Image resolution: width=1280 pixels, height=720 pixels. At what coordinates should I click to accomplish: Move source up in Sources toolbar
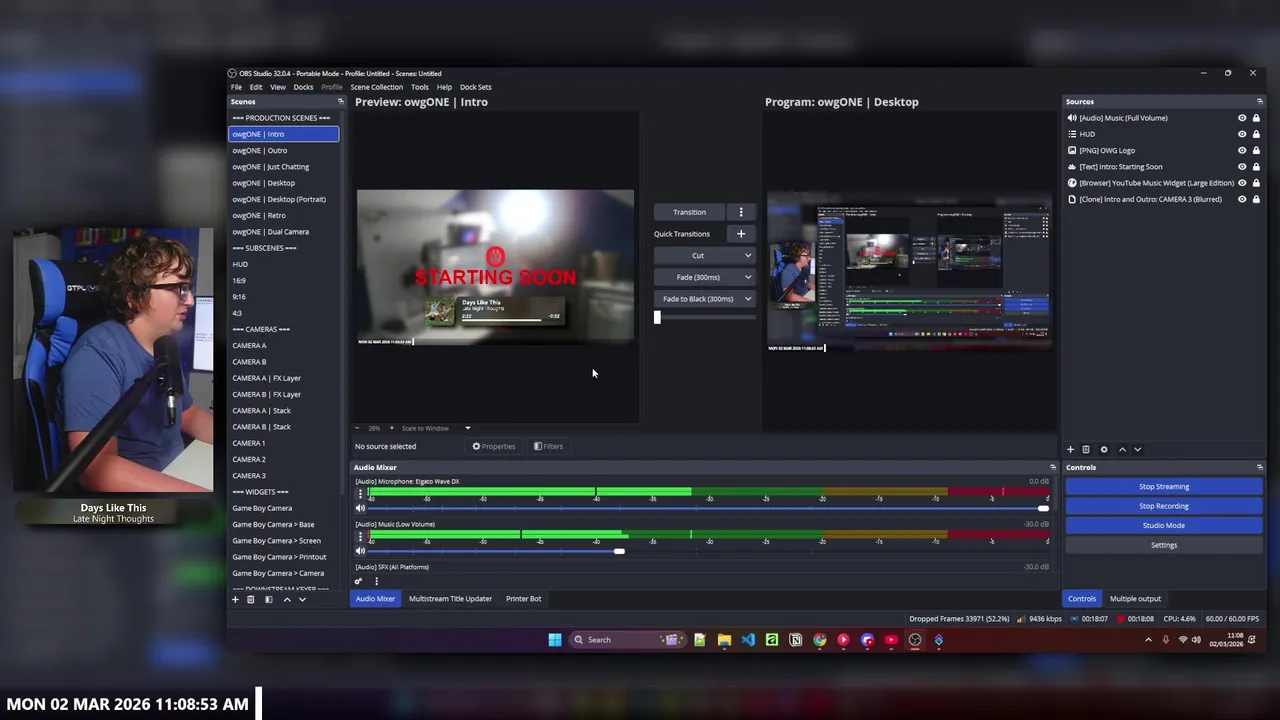click(1122, 450)
